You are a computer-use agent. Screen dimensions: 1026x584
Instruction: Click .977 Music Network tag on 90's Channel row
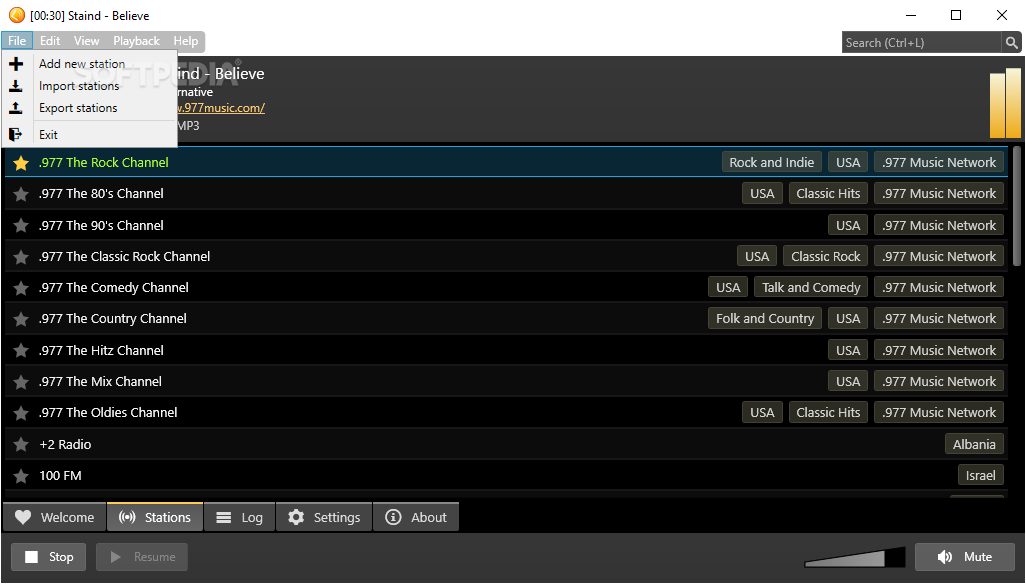pyautogui.click(x=938, y=225)
